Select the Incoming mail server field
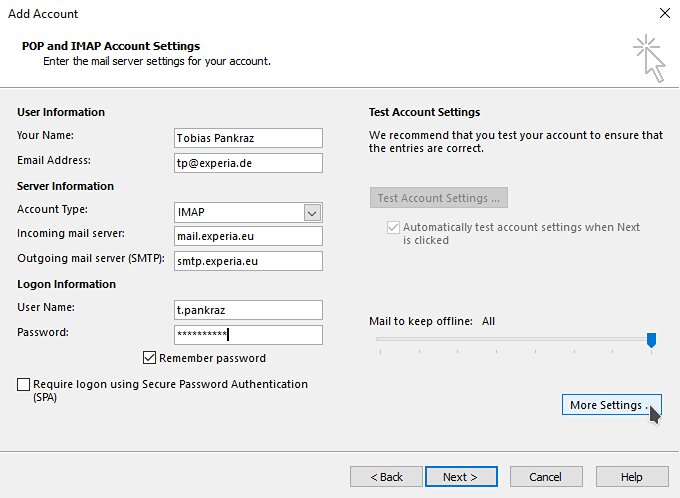The image size is (680, 498). tap(248, 236)
